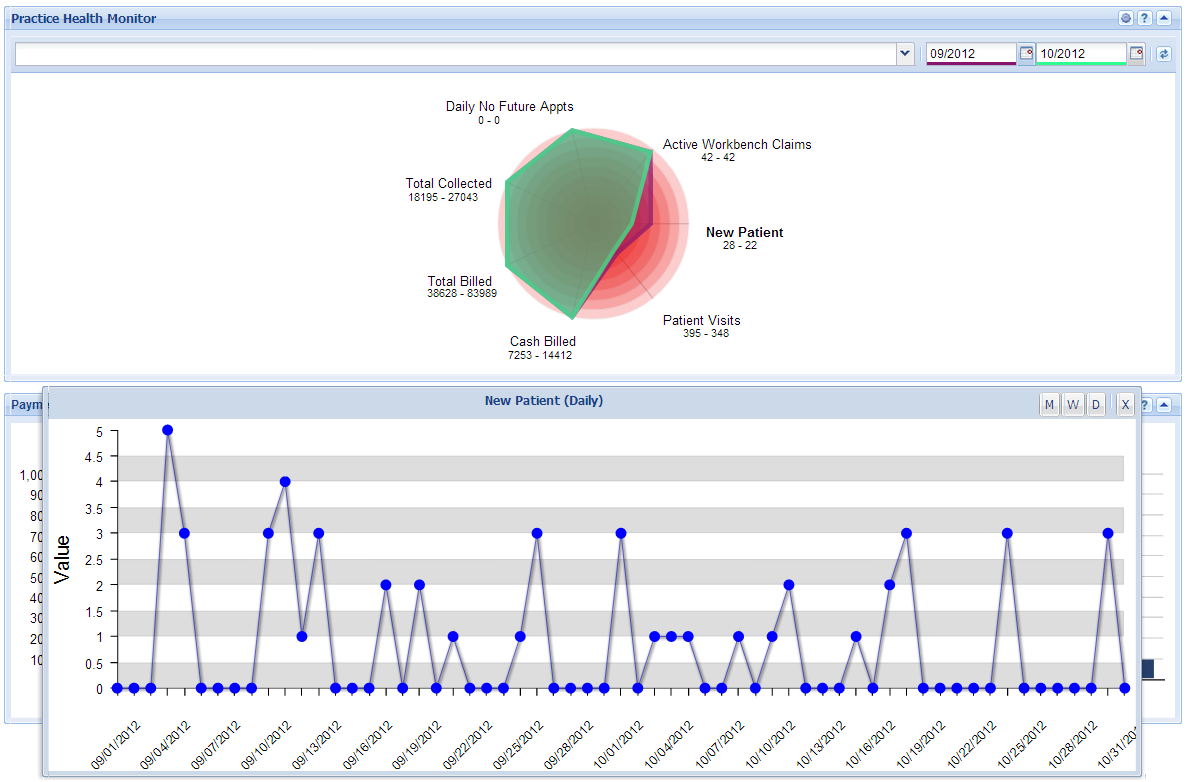The width and height of the screenshot is (1191, 782).
Task: Expand the wide filter dropdown arrow
Action: [x=905, y=54]
